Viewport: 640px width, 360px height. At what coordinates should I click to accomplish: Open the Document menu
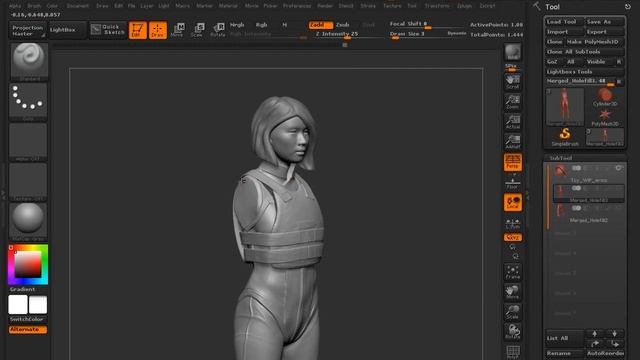(78, 6)
